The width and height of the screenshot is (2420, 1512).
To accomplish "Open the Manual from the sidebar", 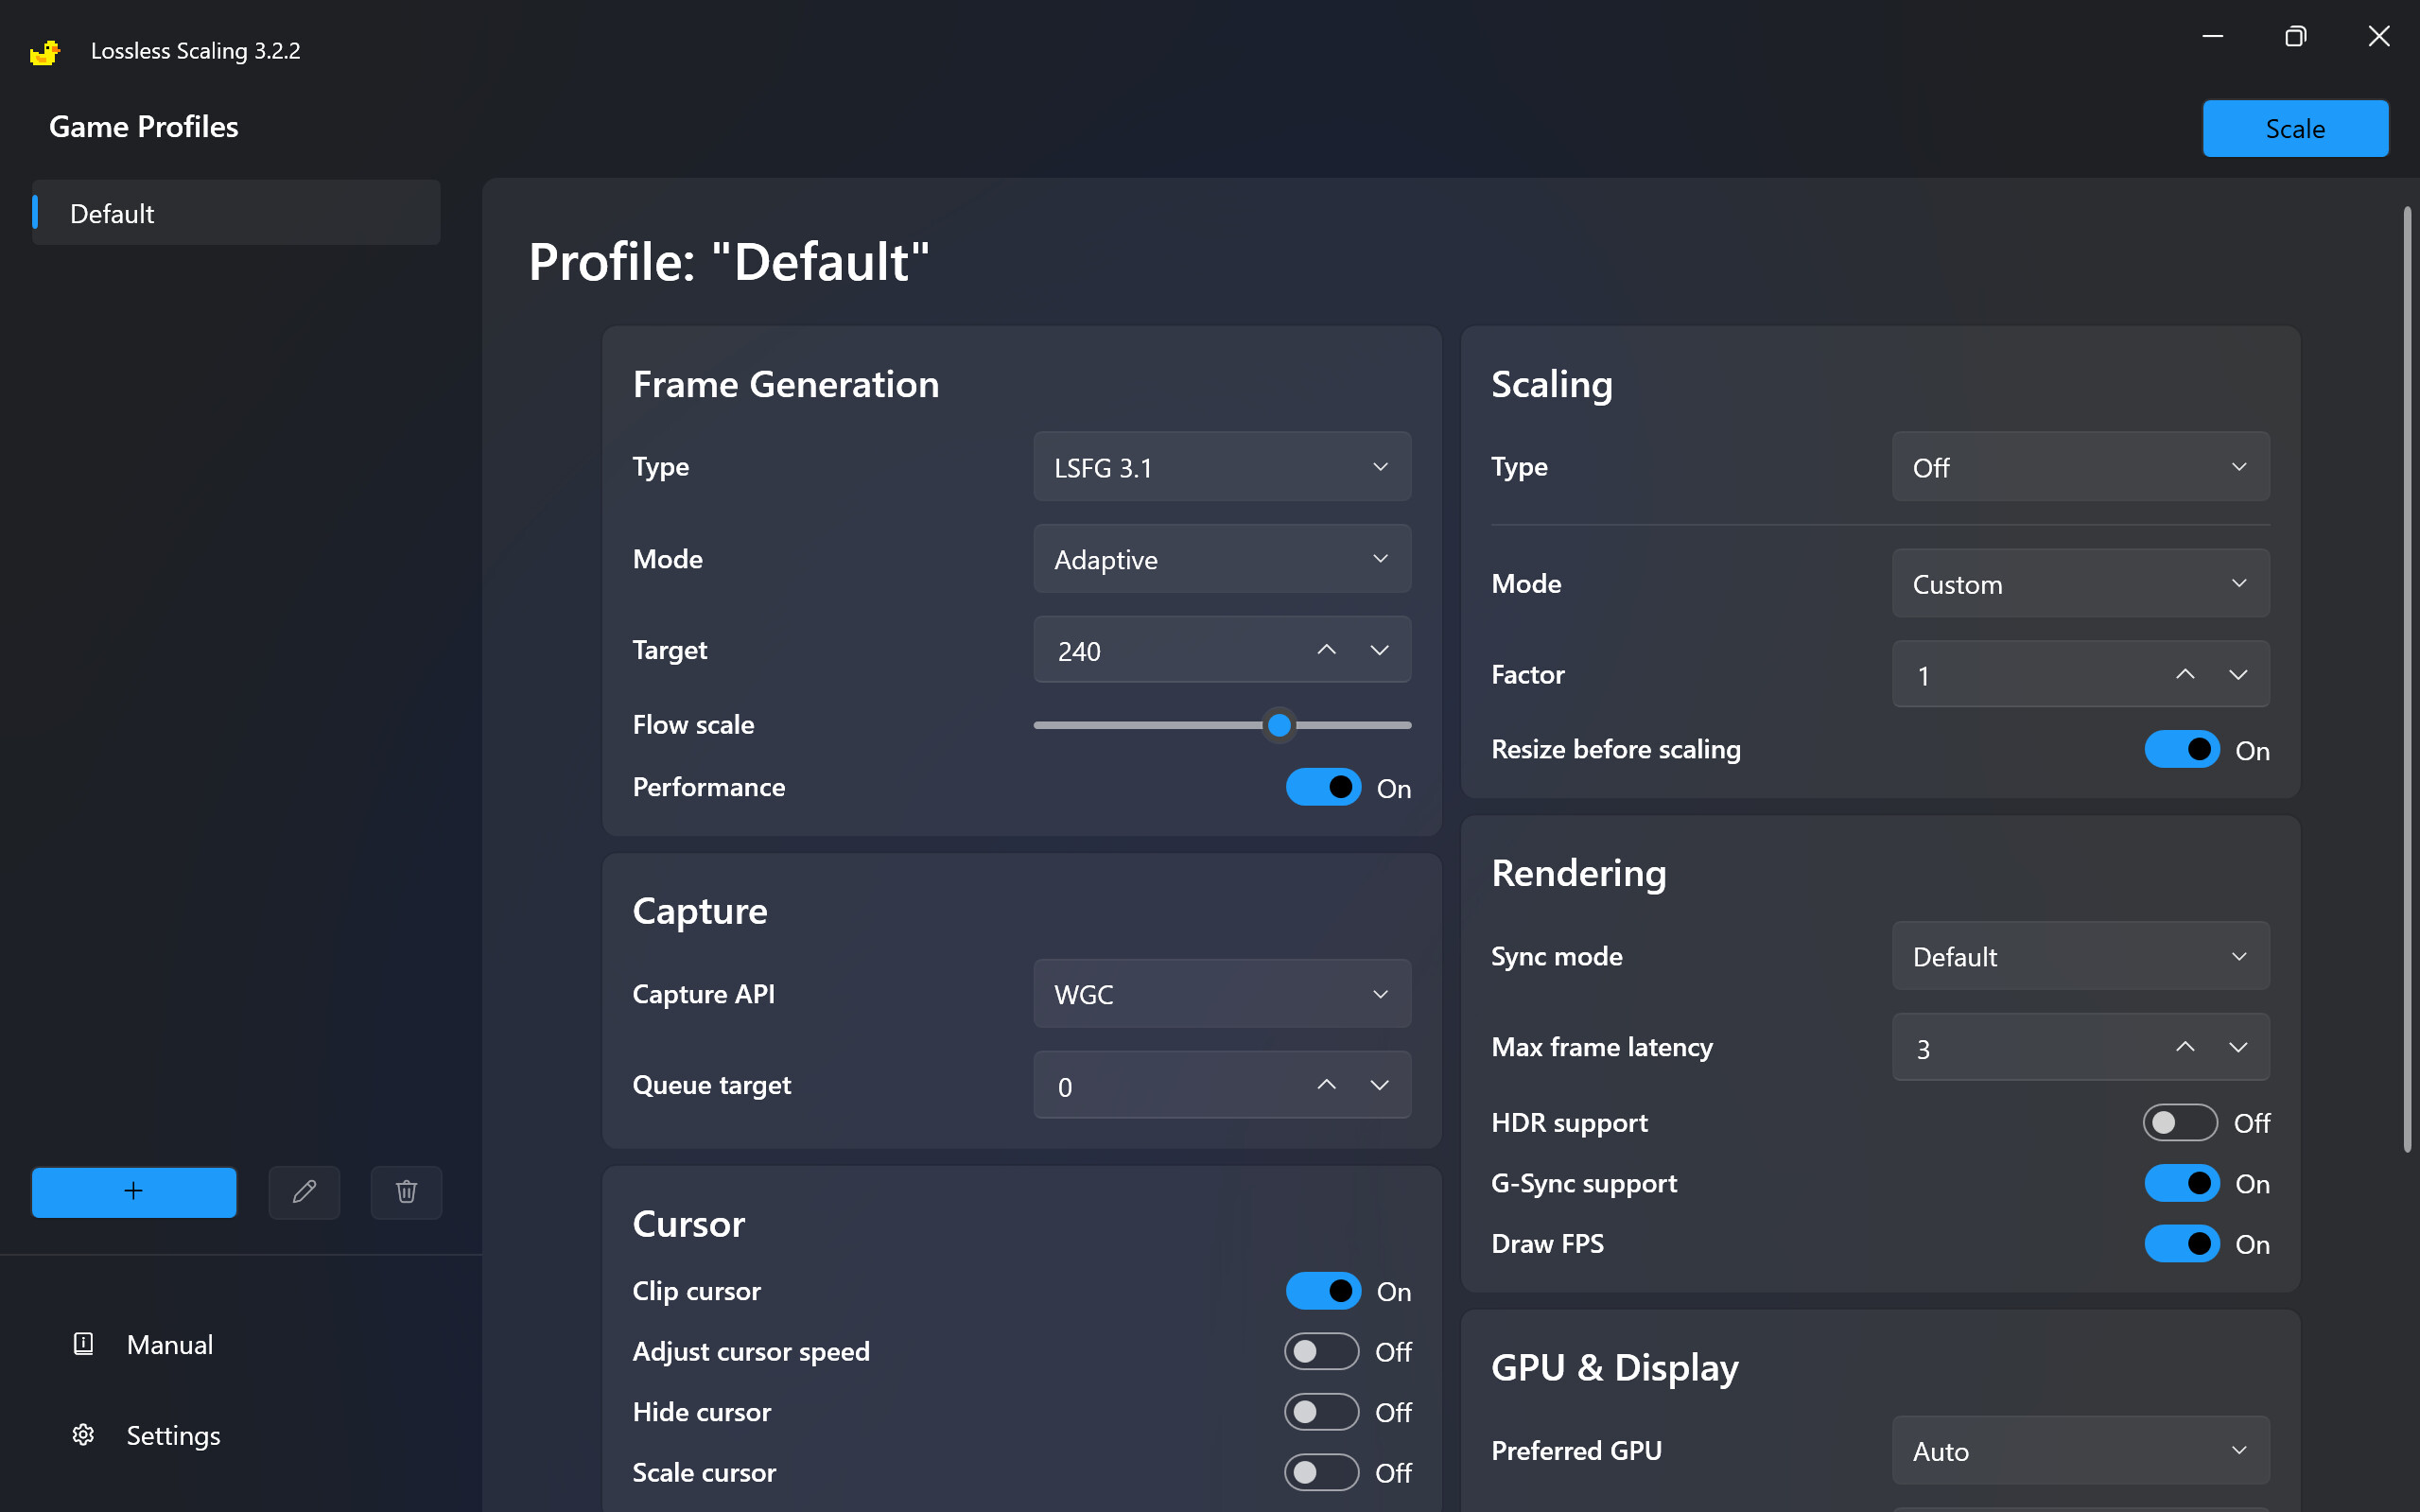I will [168, 1344].
